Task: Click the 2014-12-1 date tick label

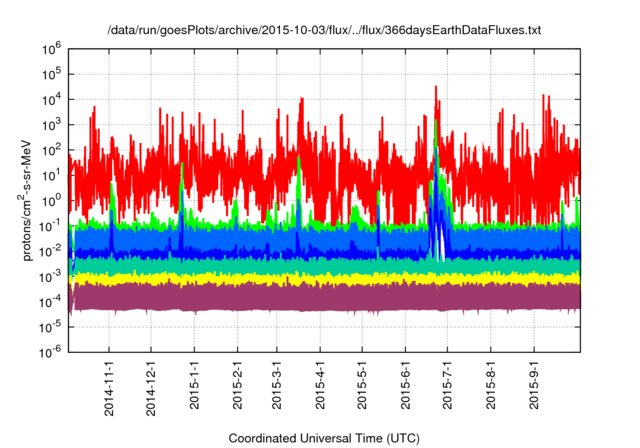Action: 151,389
